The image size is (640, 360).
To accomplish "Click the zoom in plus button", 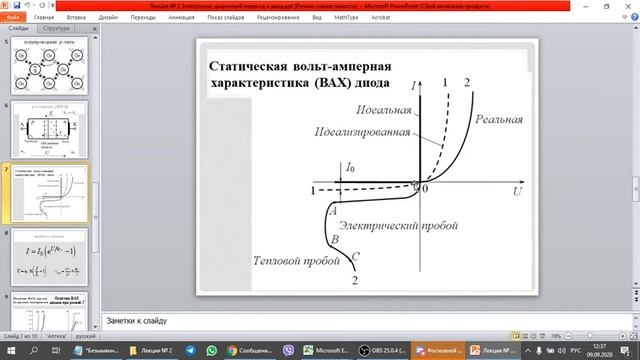I will [622, 336].
